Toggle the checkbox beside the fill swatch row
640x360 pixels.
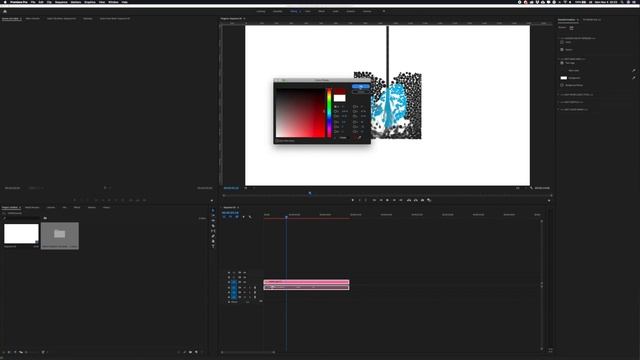(x=562, y=85)
